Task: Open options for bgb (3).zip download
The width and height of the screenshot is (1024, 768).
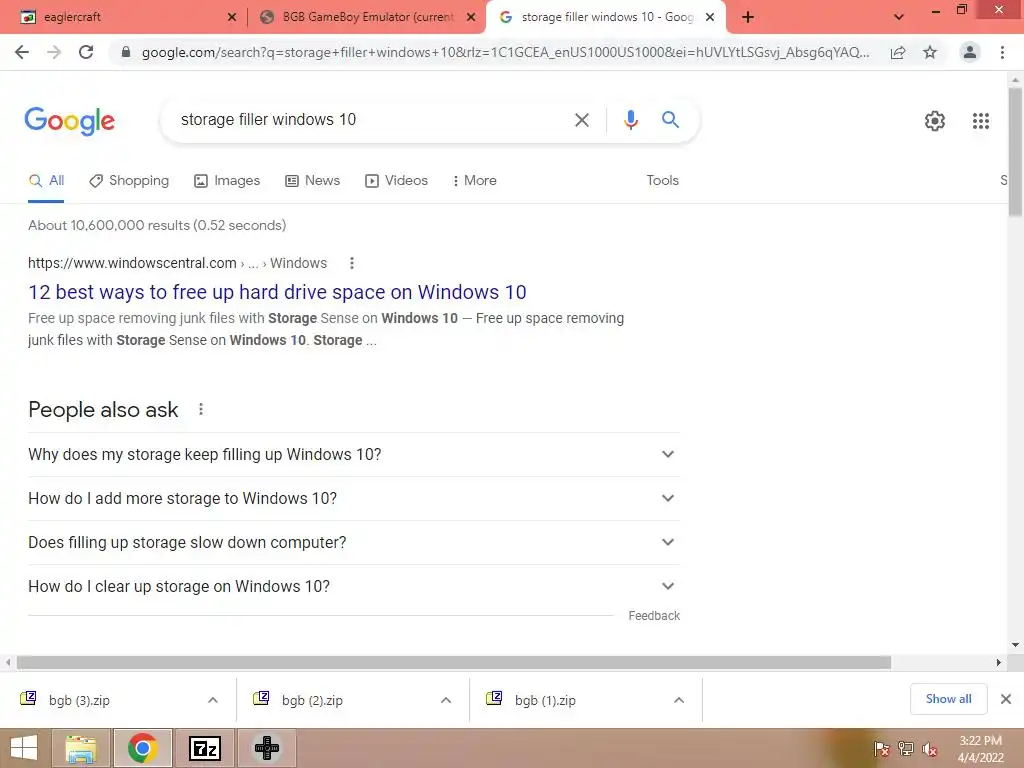Action: pos(213,700)
